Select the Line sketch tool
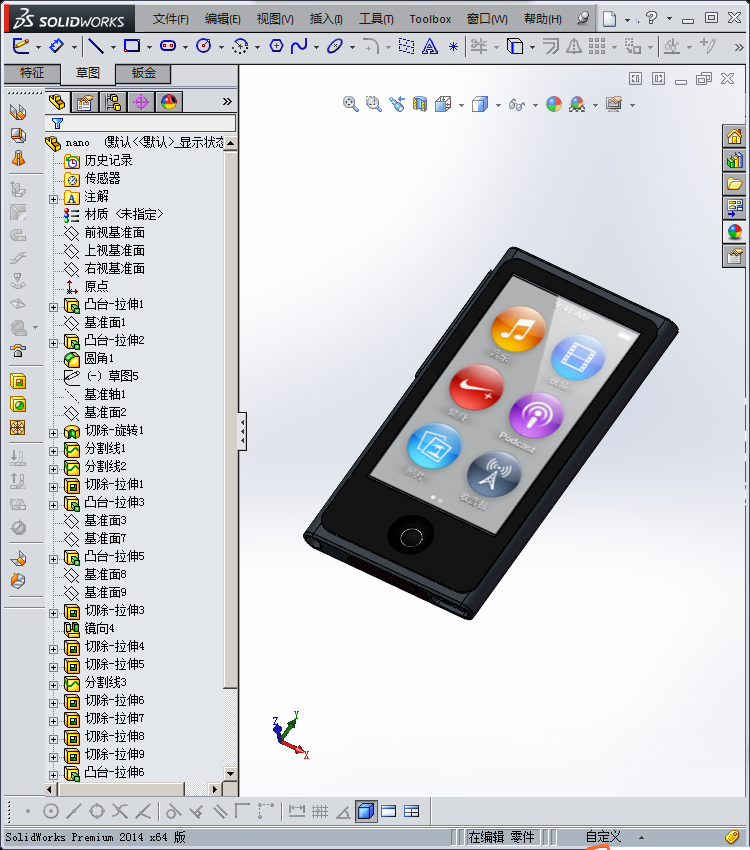750x850 pixels. pos(96,46)
